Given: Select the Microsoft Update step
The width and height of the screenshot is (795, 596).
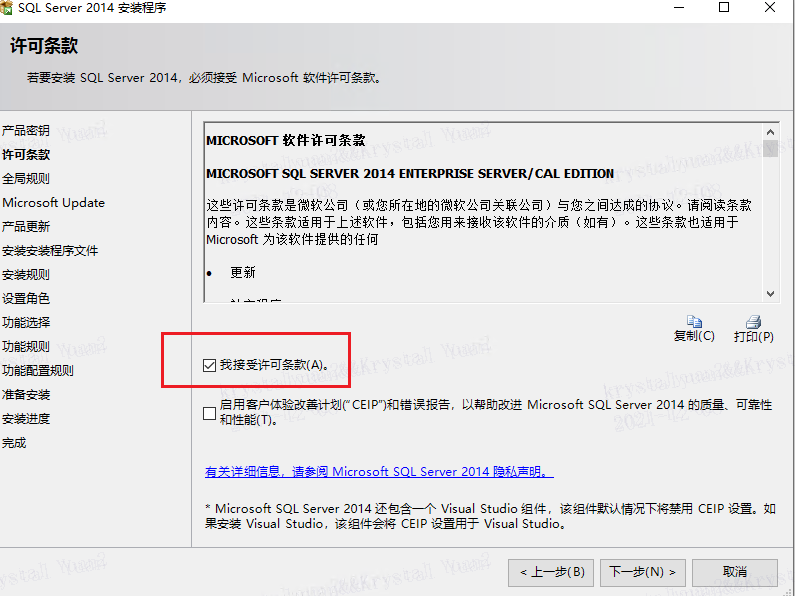Looking at the screenshot, I should (53, 203).
